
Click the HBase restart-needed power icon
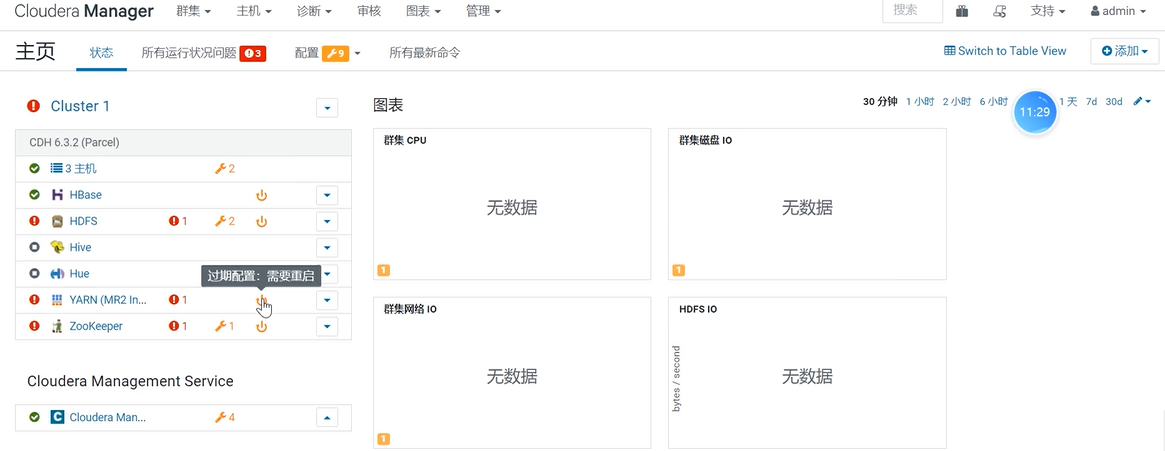262,195
